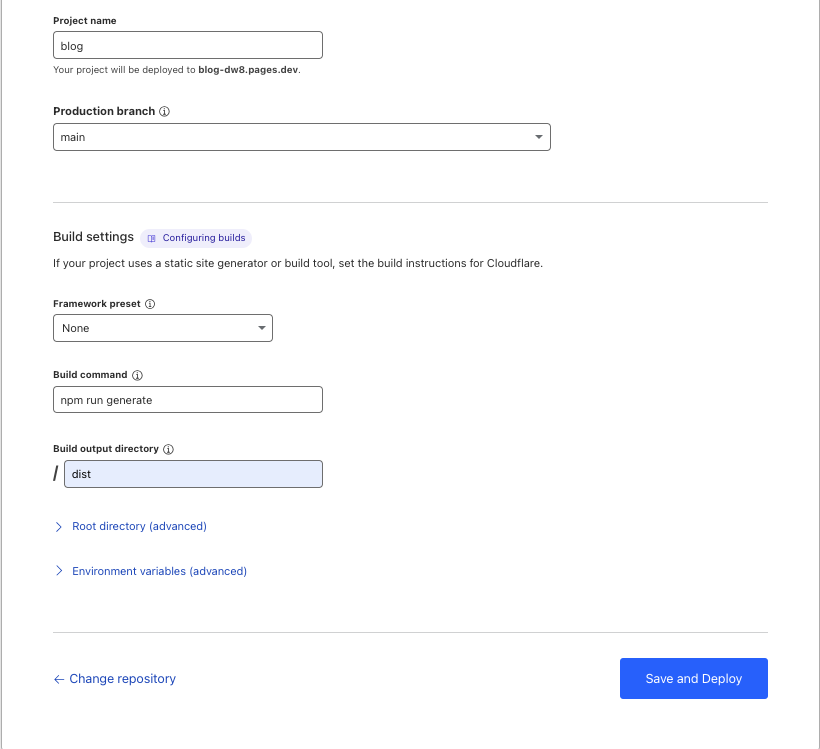Image resolution: width=820 pixels, height=749 pixels.
Task: Click the Build output directory info icon
Action: tap(166, 448)
